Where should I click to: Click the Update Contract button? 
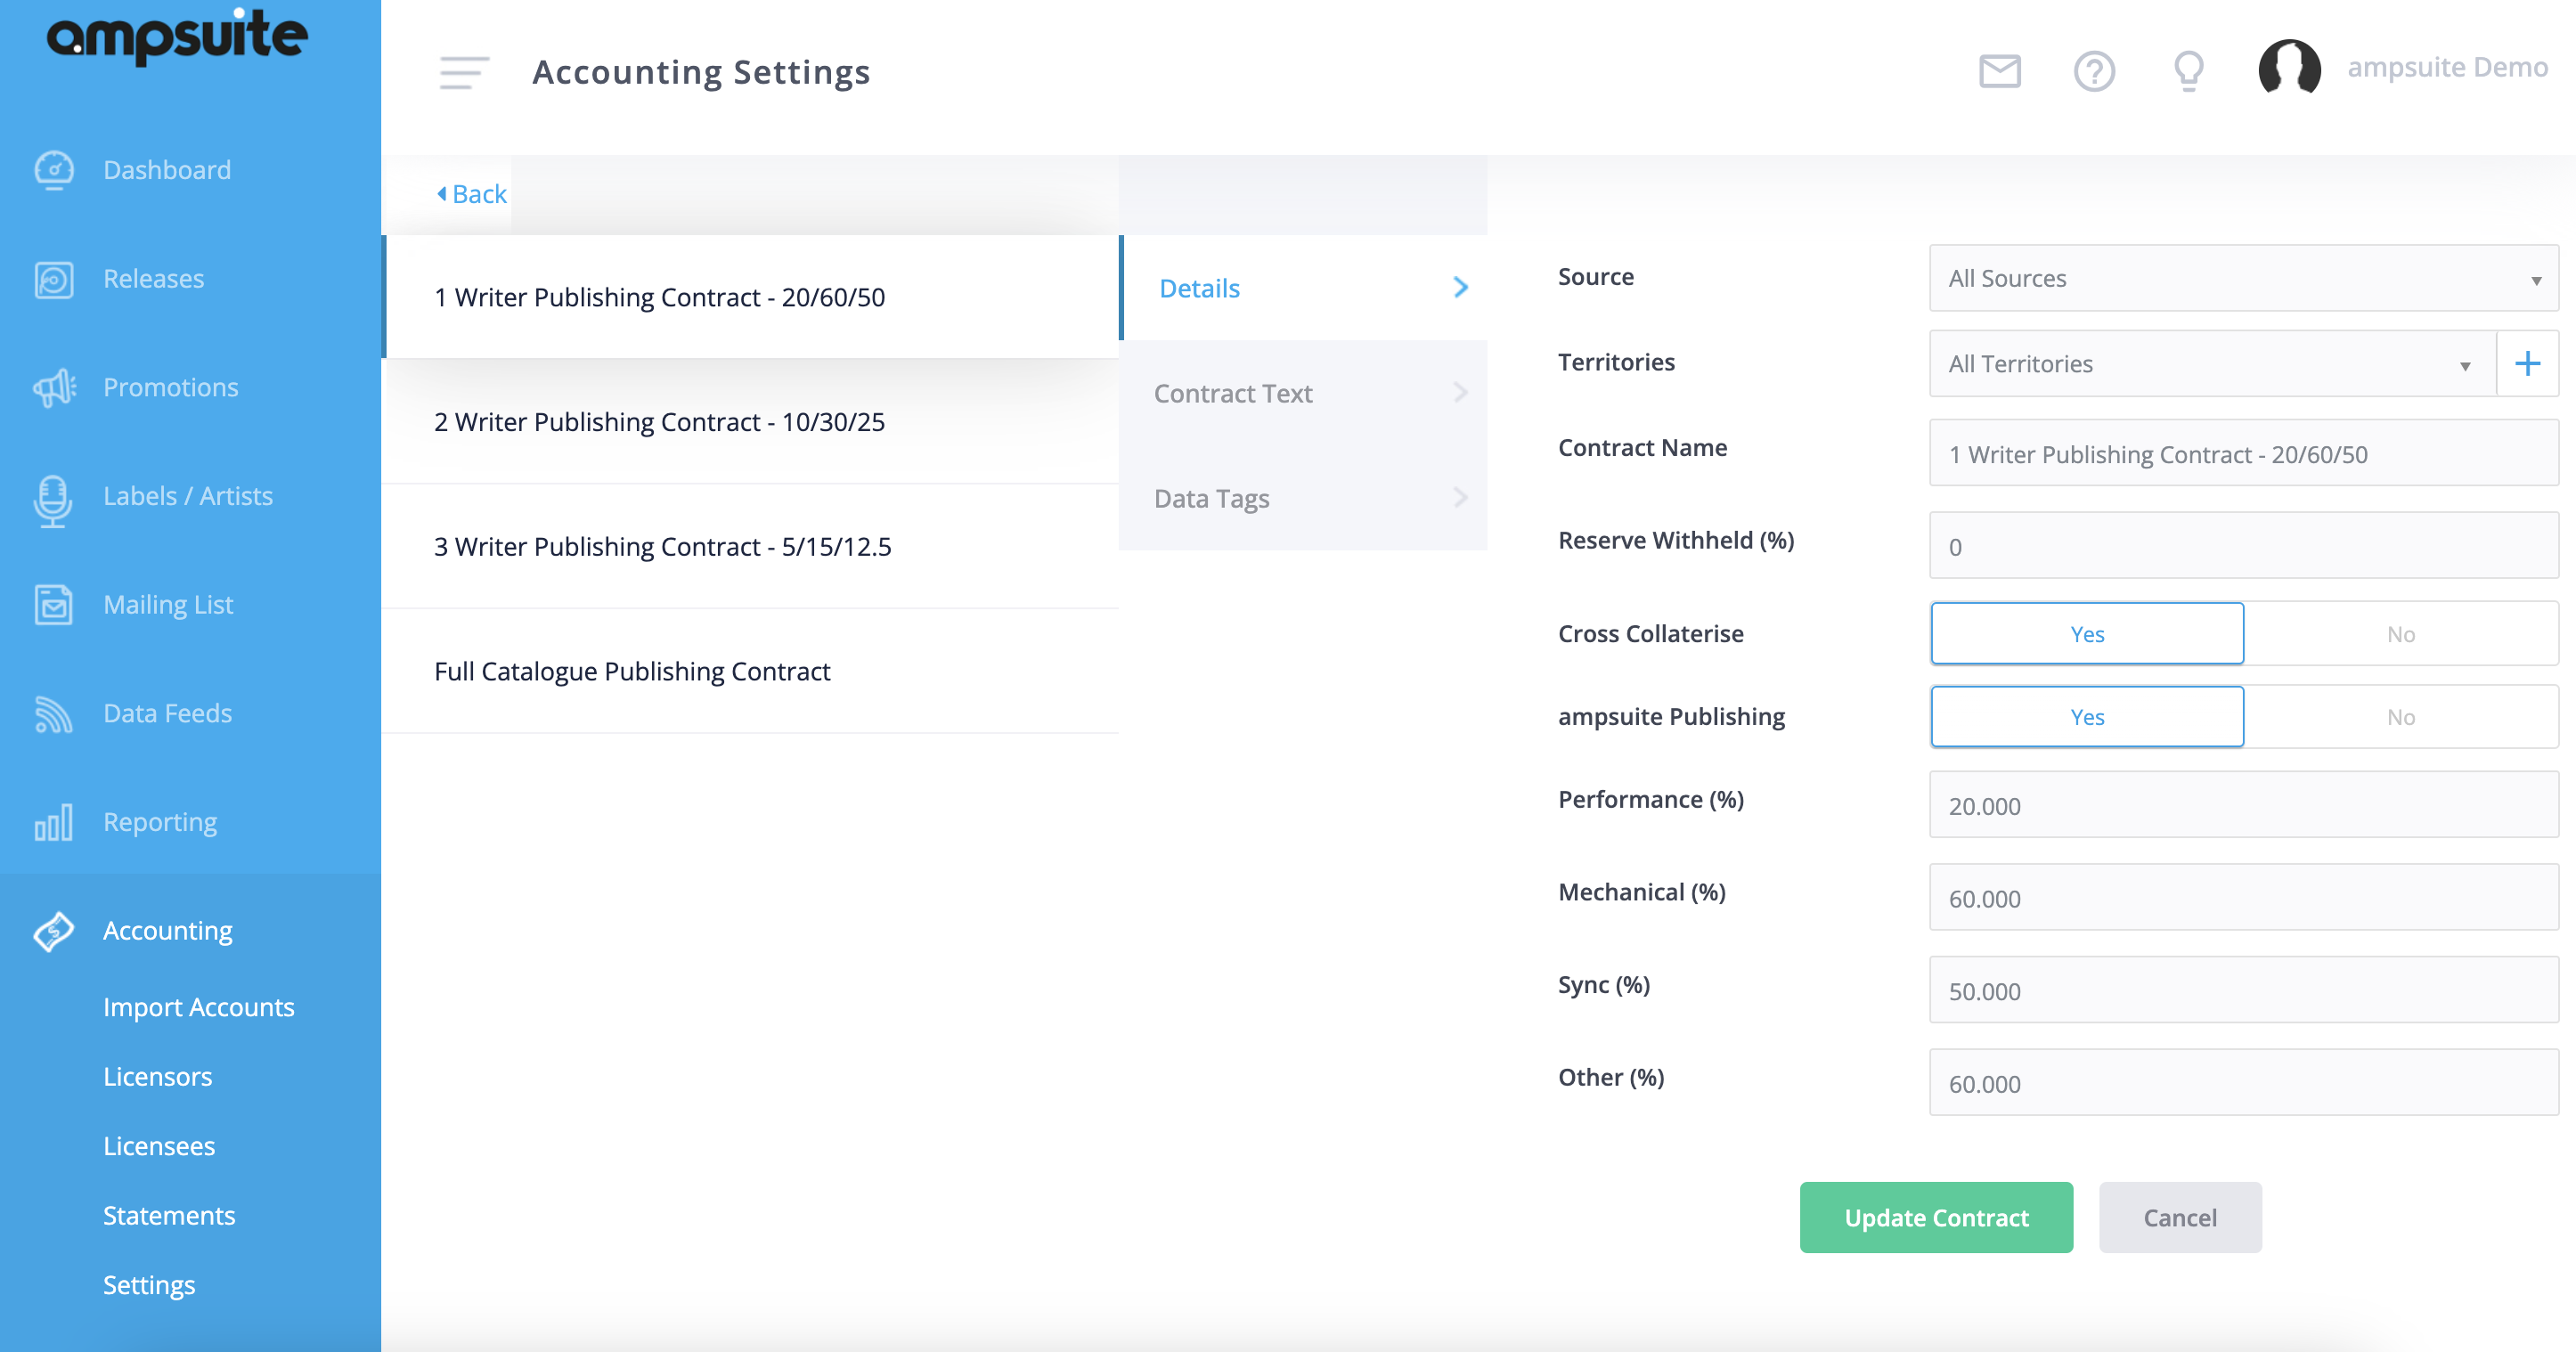point(1936,1217)
